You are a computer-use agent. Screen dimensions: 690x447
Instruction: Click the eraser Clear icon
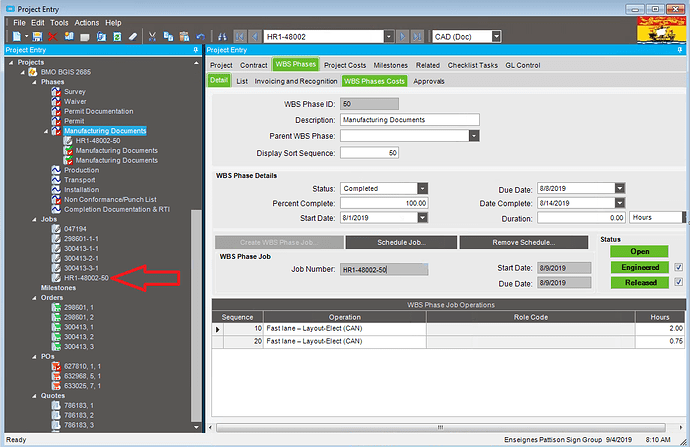coord(133,37)
